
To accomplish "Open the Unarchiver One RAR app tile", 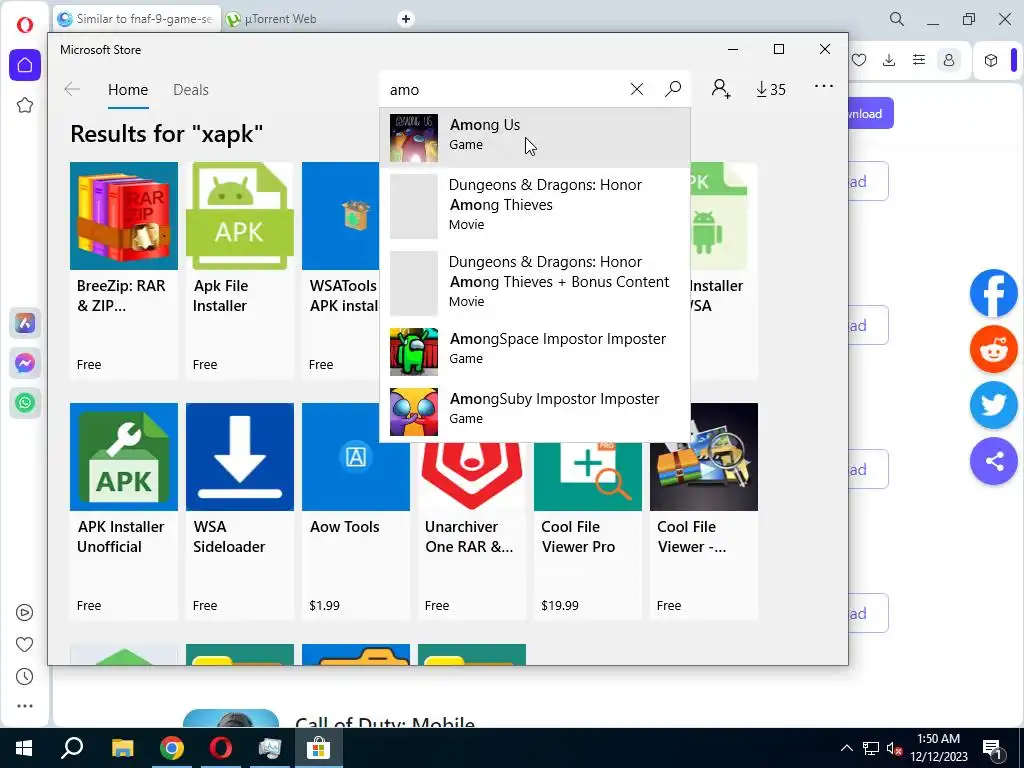I will pyautogui.click(x=472, y=531).
